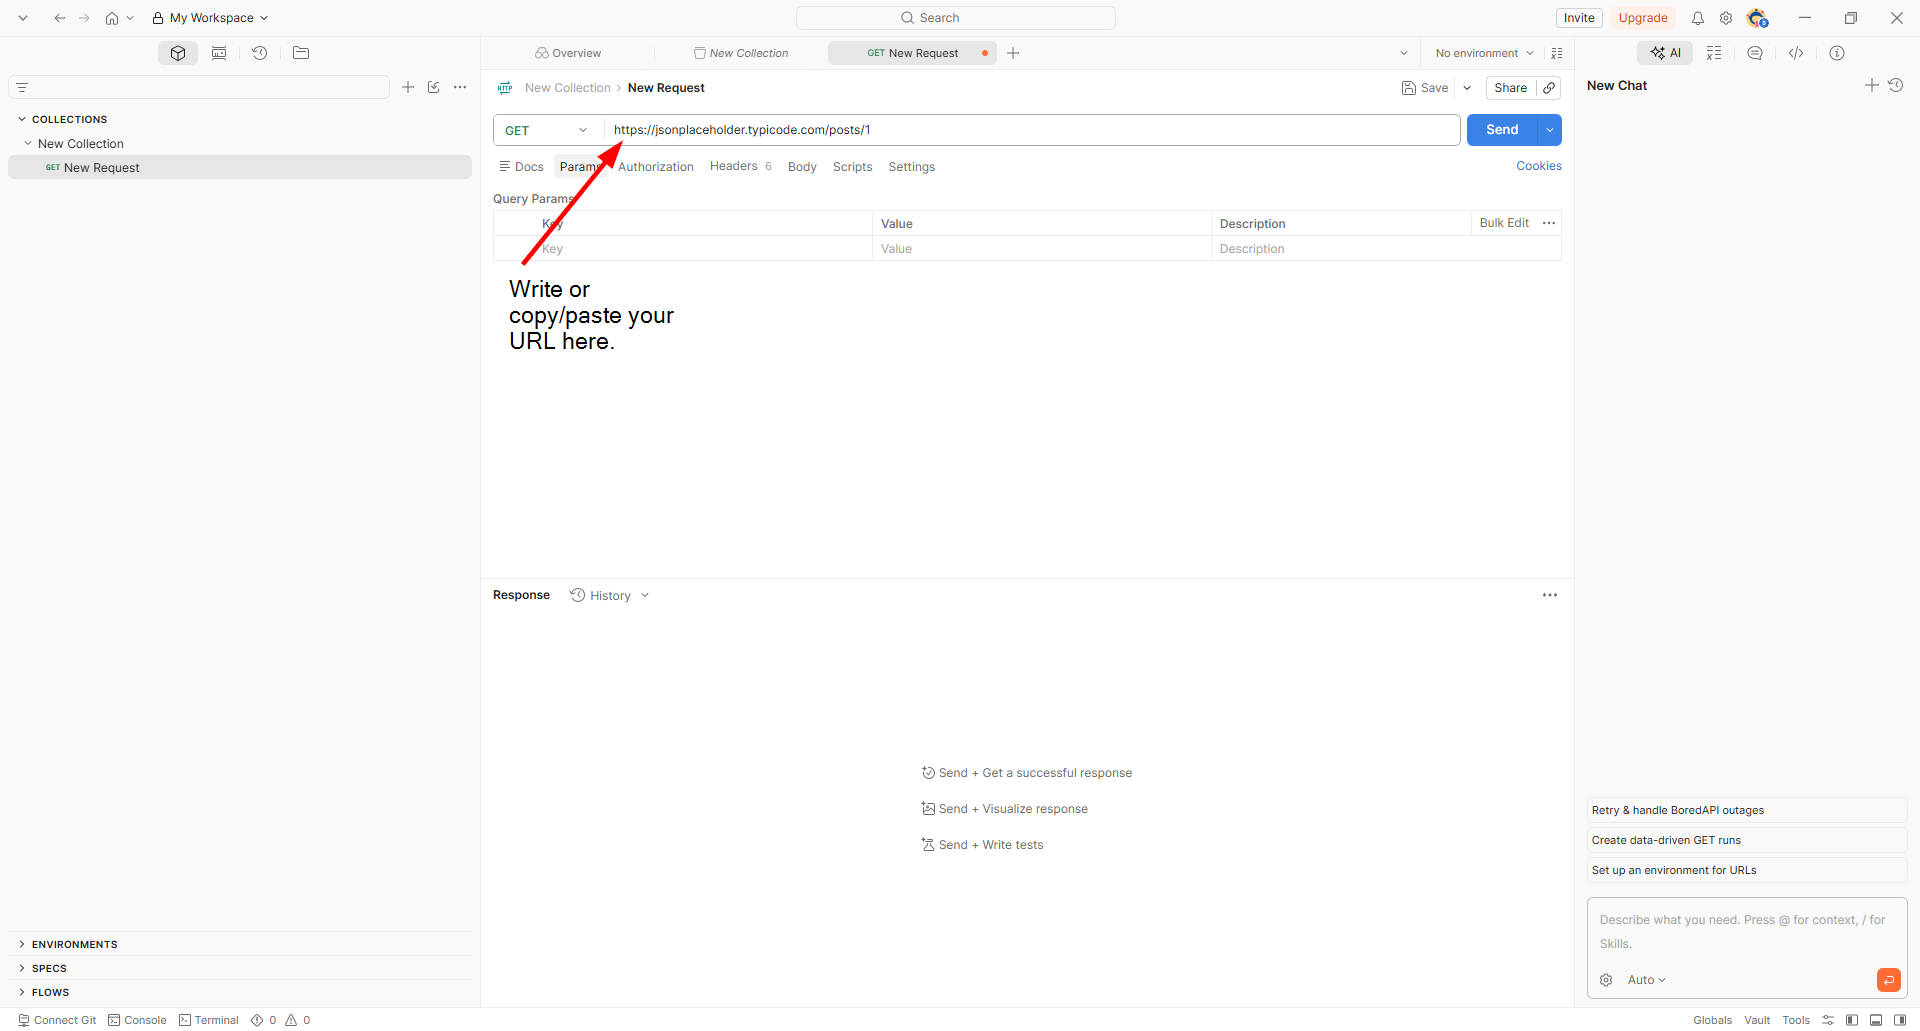Image resolution: width=1920 pixels, height=1031 pixels.
Task: Click the sidebar filter icon
Action: pos(22,88)
